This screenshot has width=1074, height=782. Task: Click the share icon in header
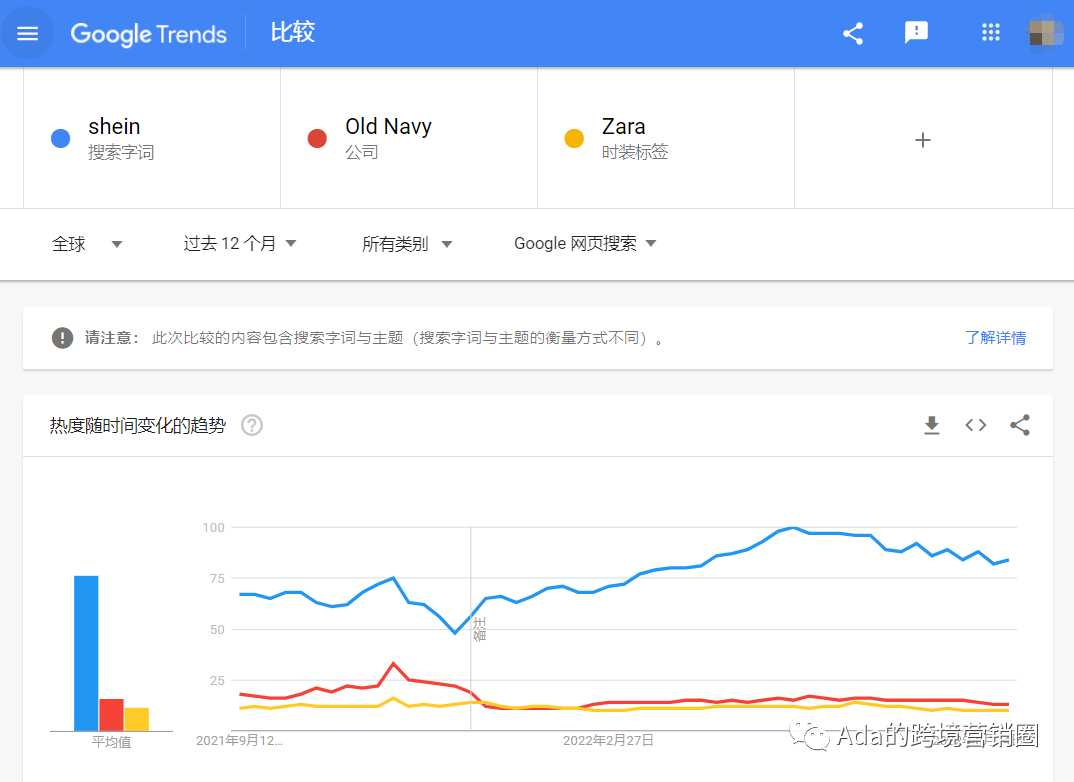point(853,33)
